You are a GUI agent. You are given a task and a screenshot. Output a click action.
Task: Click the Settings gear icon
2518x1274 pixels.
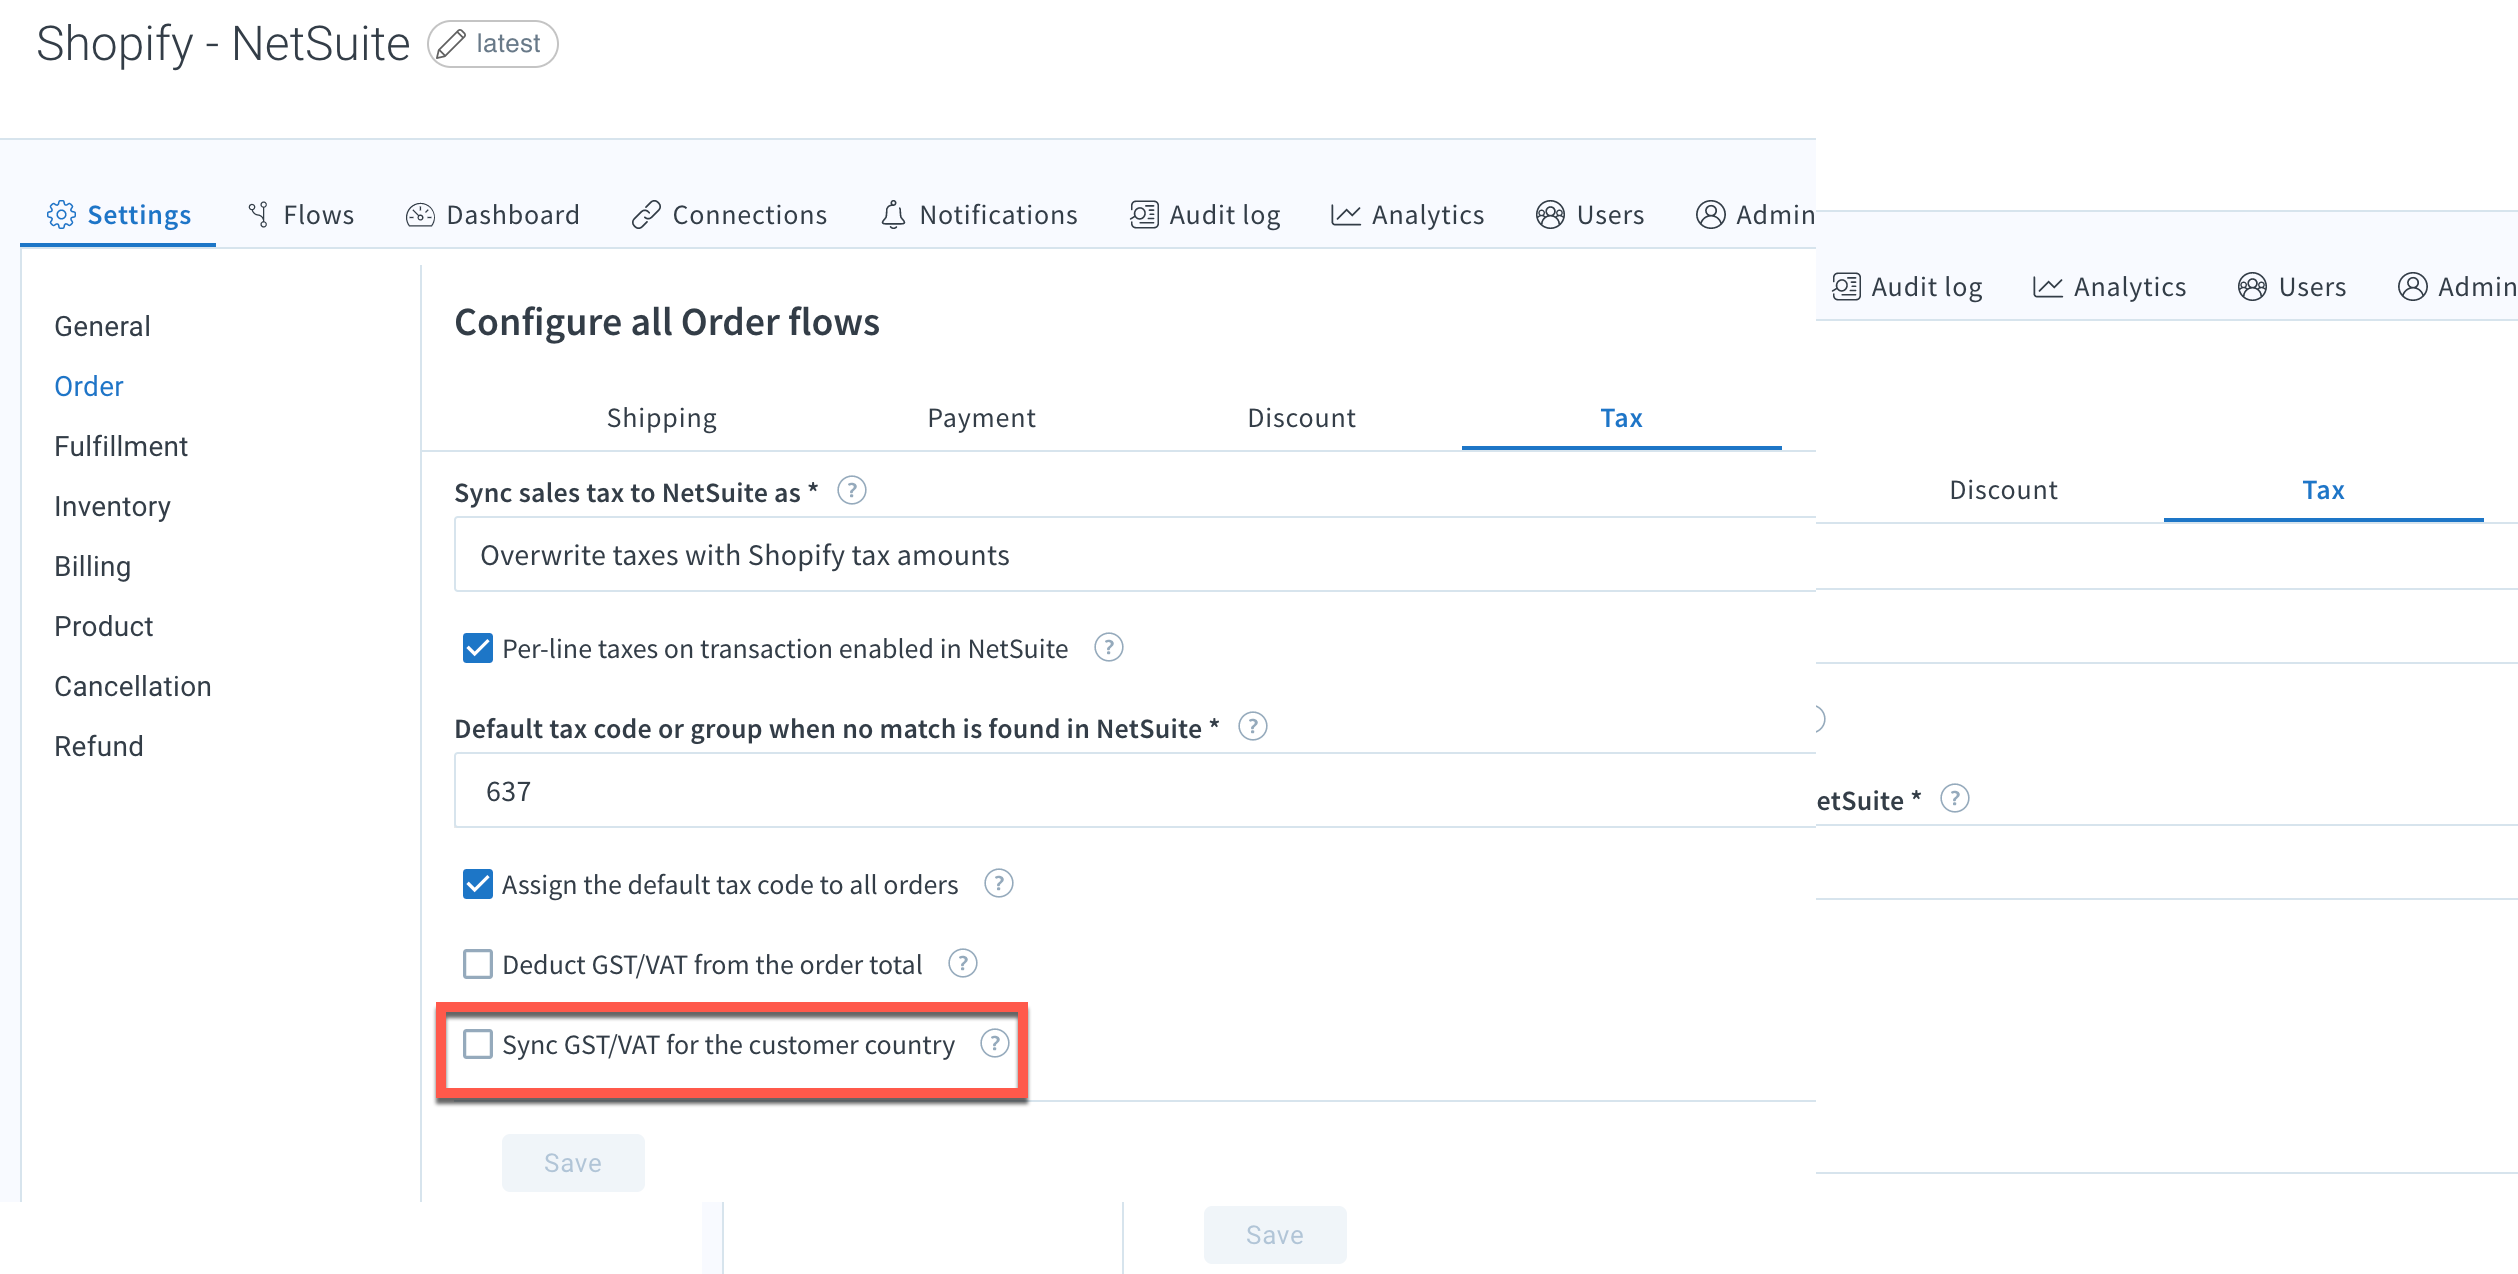[62, 215]
